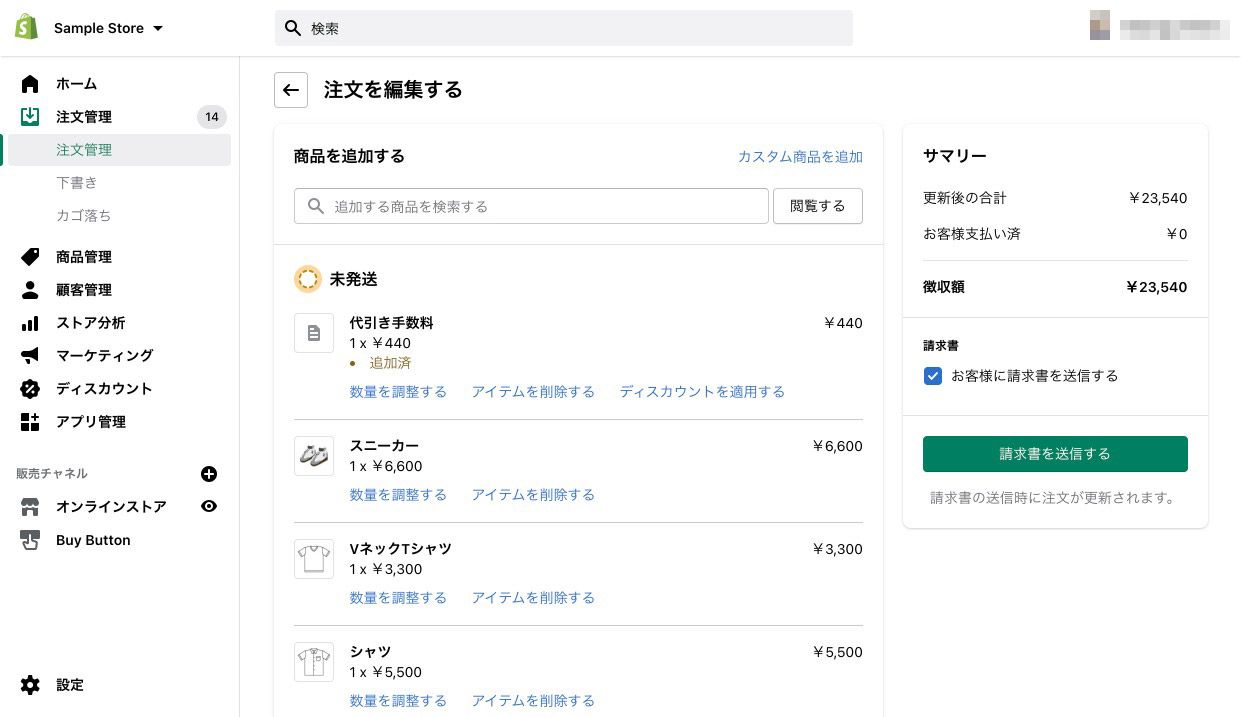Click the settings gear icon

point(30,685)
